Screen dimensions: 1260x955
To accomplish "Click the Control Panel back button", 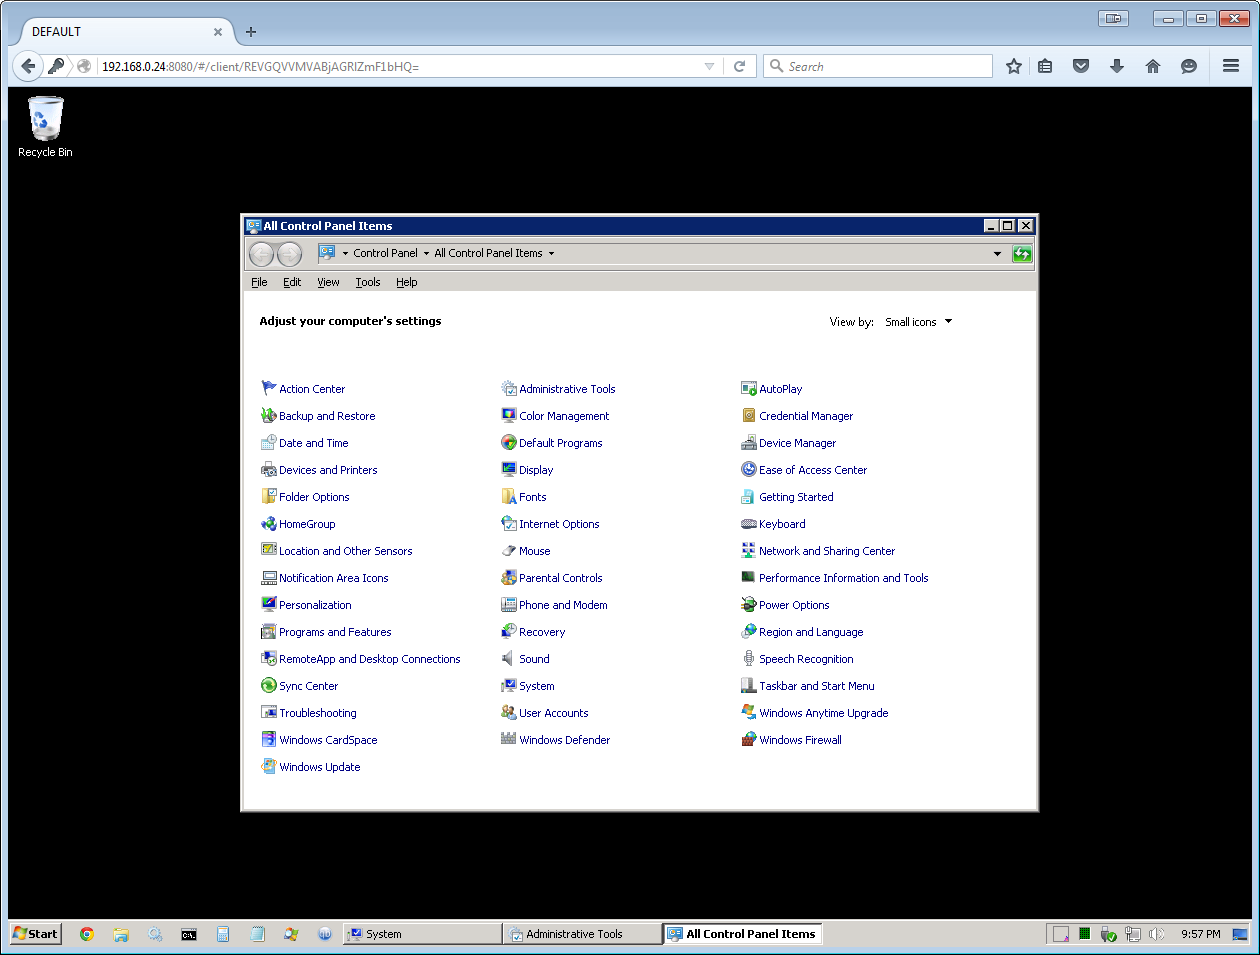I will (x=261, y=254).
